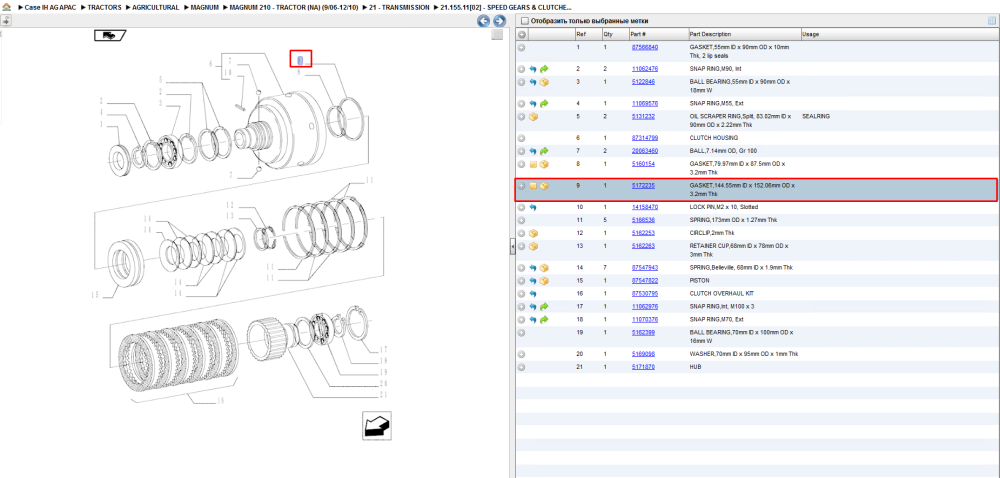This screenshot has height=478, width=1000.
Task: Collapse the diagram pane with the splitter arrow
Action: click(x=512, y=249)
